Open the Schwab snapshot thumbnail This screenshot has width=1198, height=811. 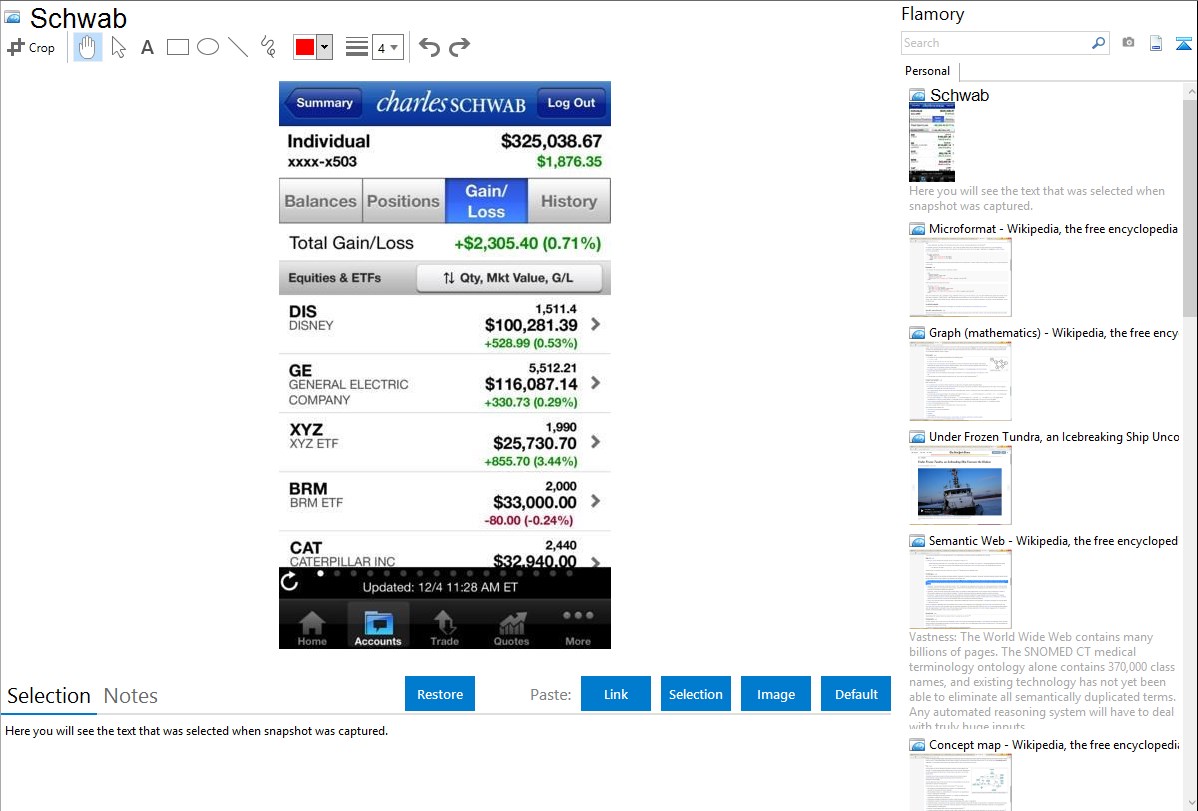931,142
